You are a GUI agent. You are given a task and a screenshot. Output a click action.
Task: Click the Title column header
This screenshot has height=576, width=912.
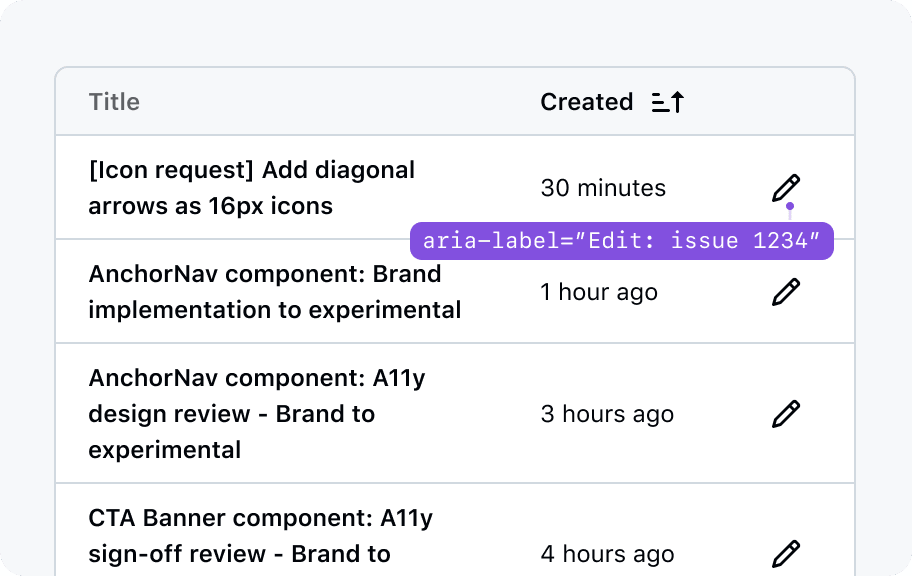(x=114, y=102)
